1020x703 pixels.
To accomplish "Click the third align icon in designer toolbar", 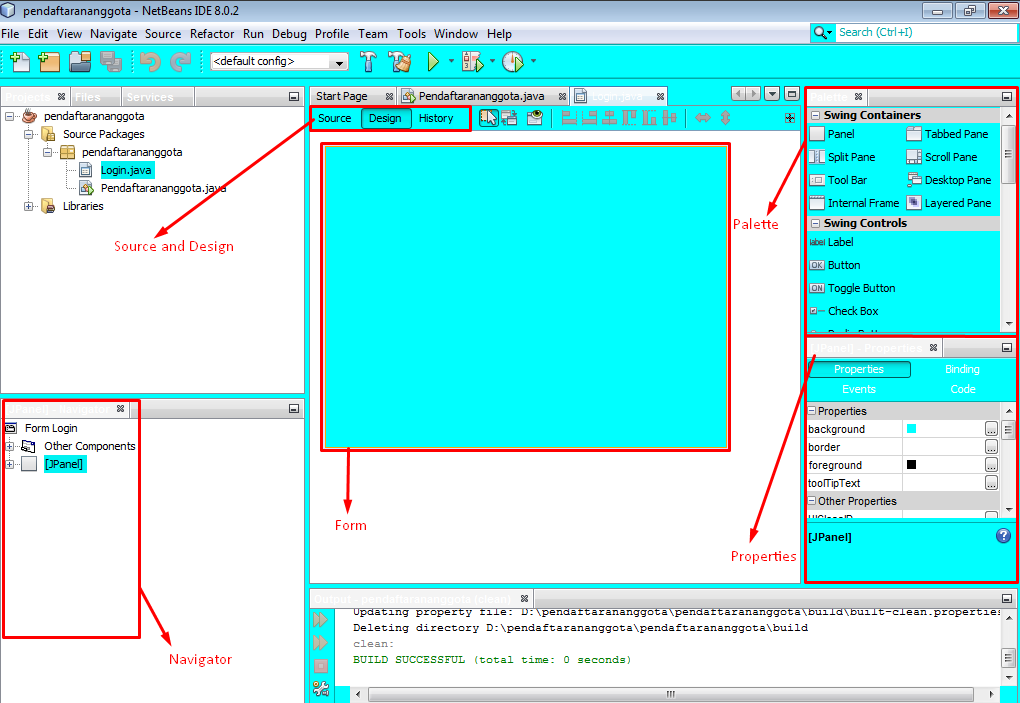I will 610,118.
